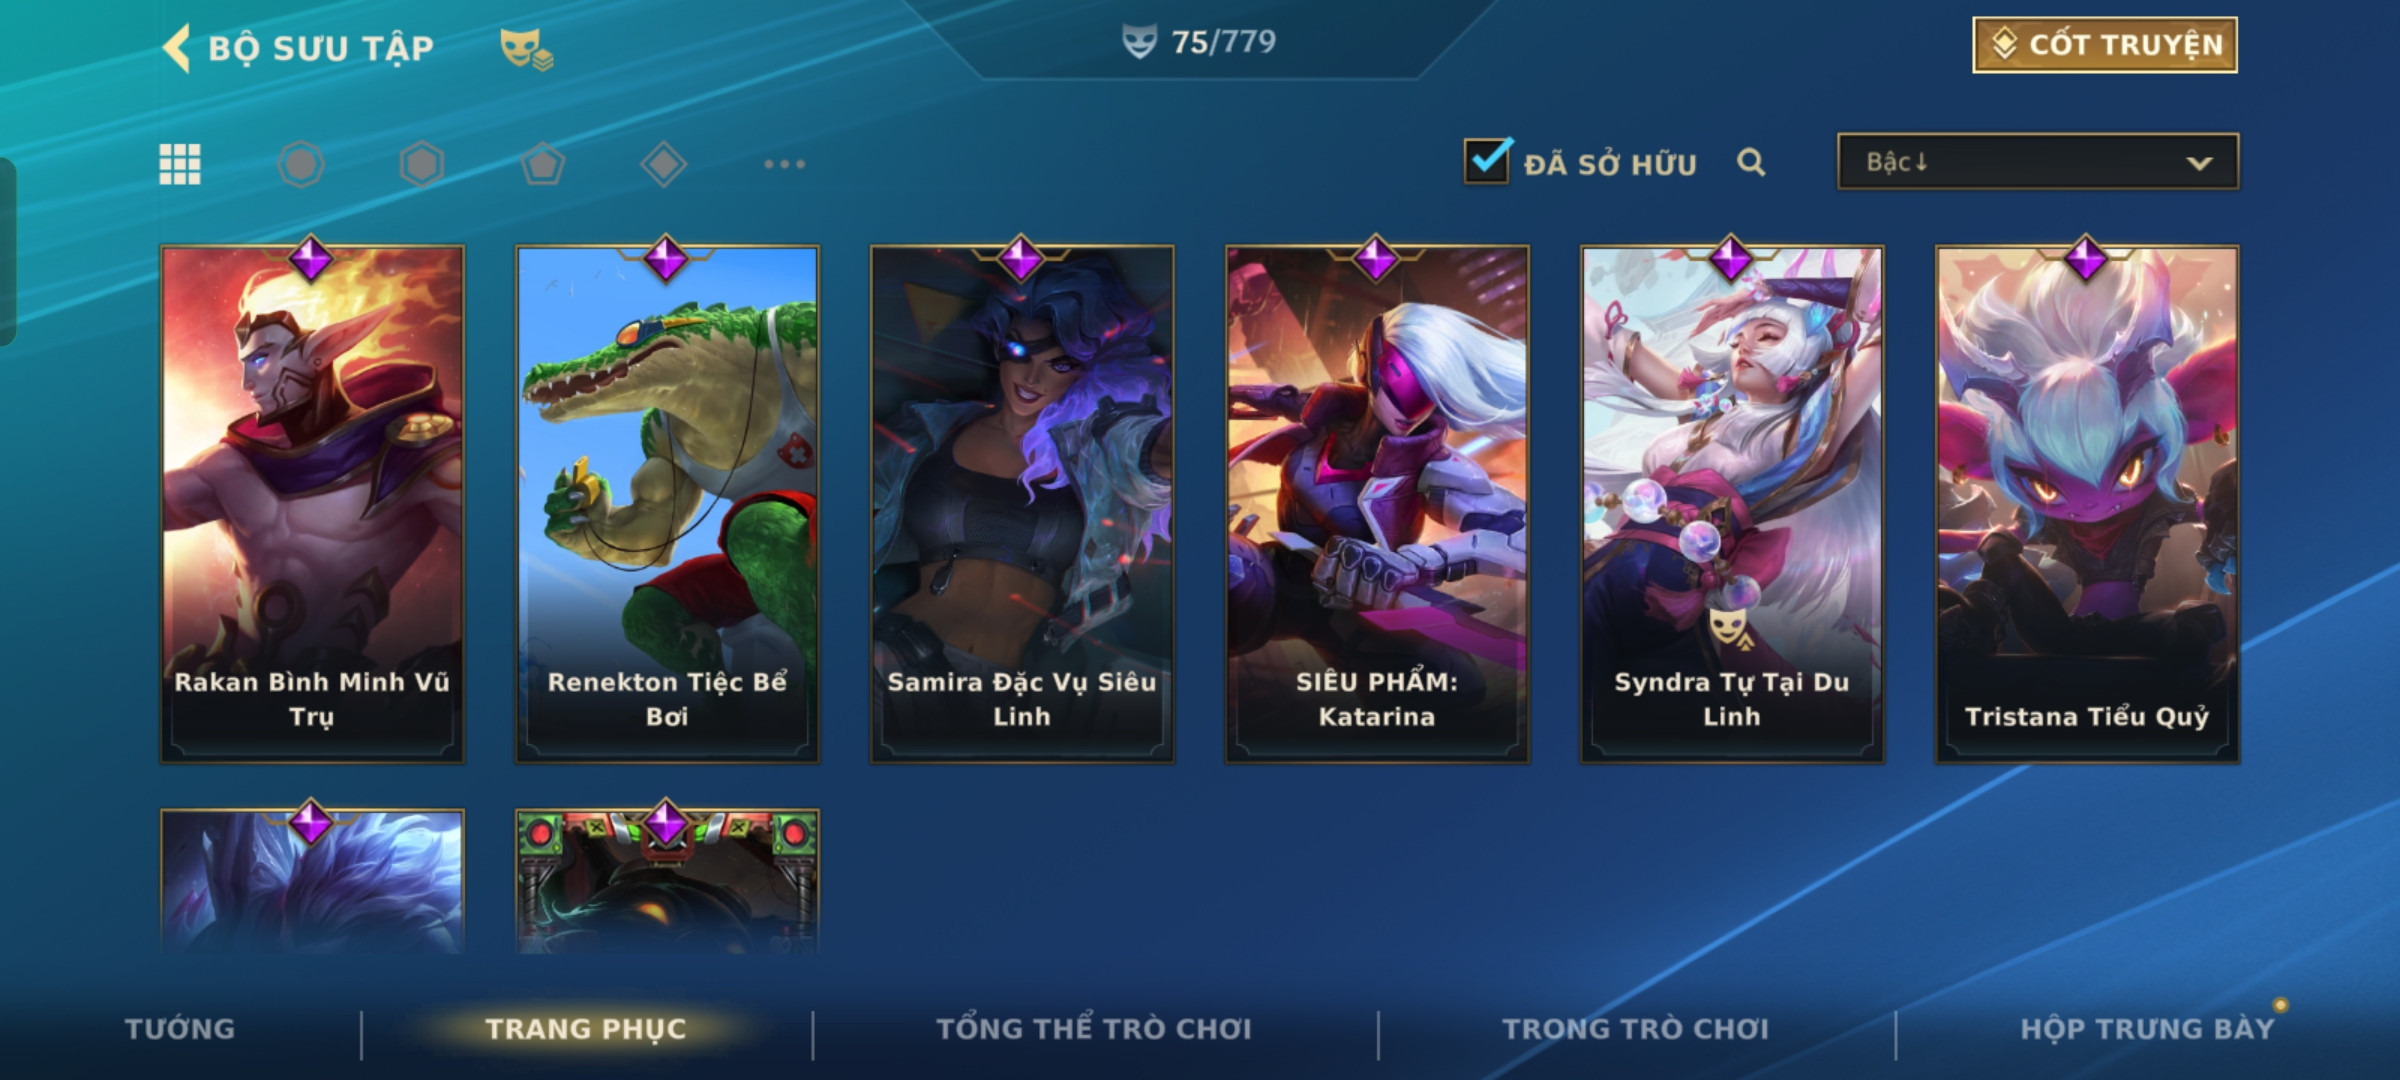Click the Bậc dropdown chevron arrow
Image resolution: width=2400 pixels, height=1080 pixels.
click(x=2199, y=163)
